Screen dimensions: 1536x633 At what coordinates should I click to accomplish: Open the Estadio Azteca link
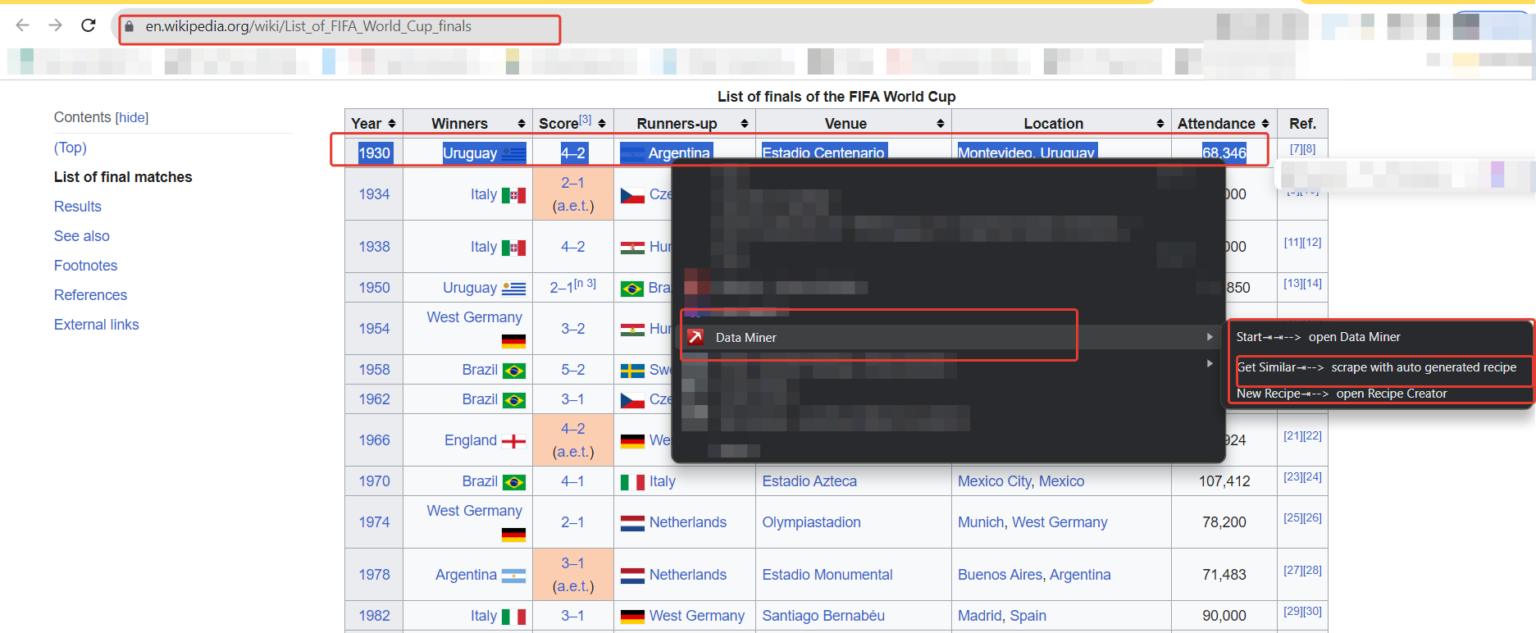[x=809, y=481]
